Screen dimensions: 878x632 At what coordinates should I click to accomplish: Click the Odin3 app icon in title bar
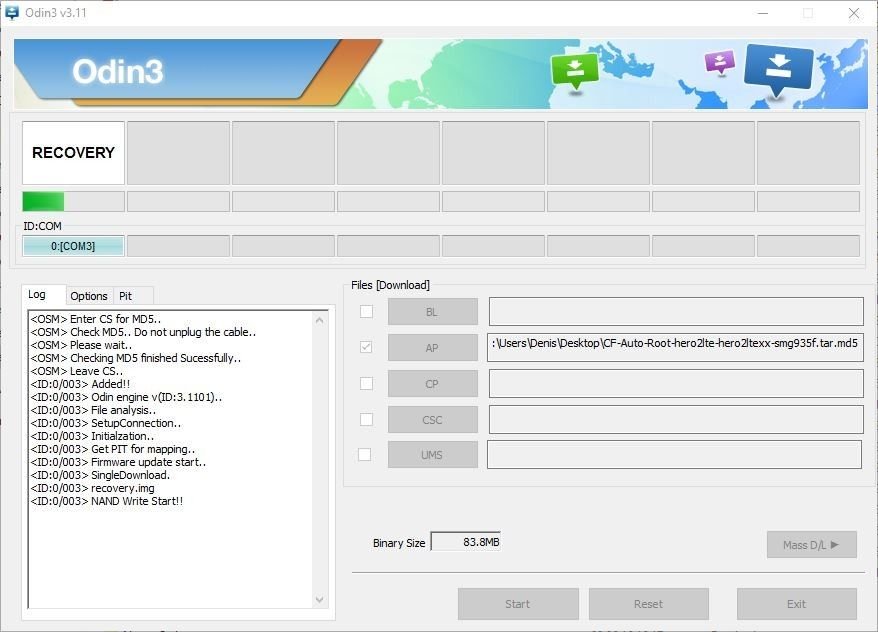[x=12, y=12]
